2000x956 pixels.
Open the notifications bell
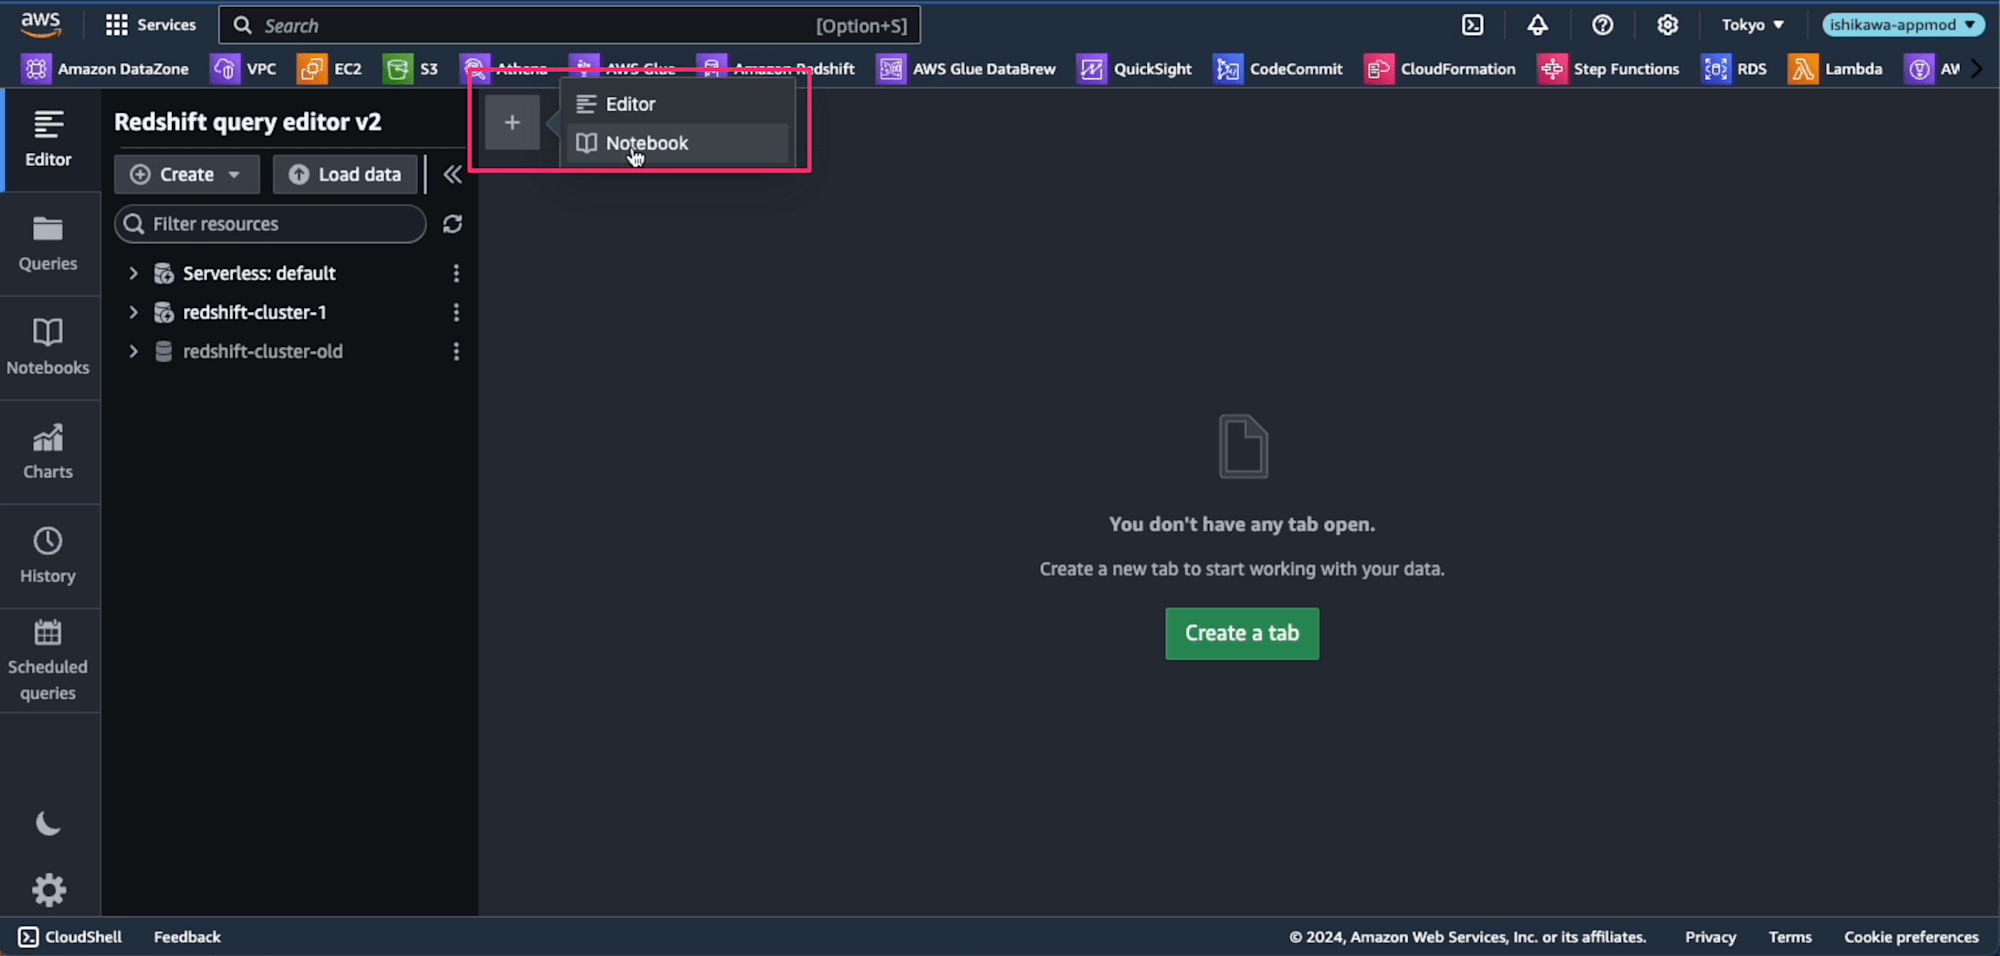[1537, 25]
